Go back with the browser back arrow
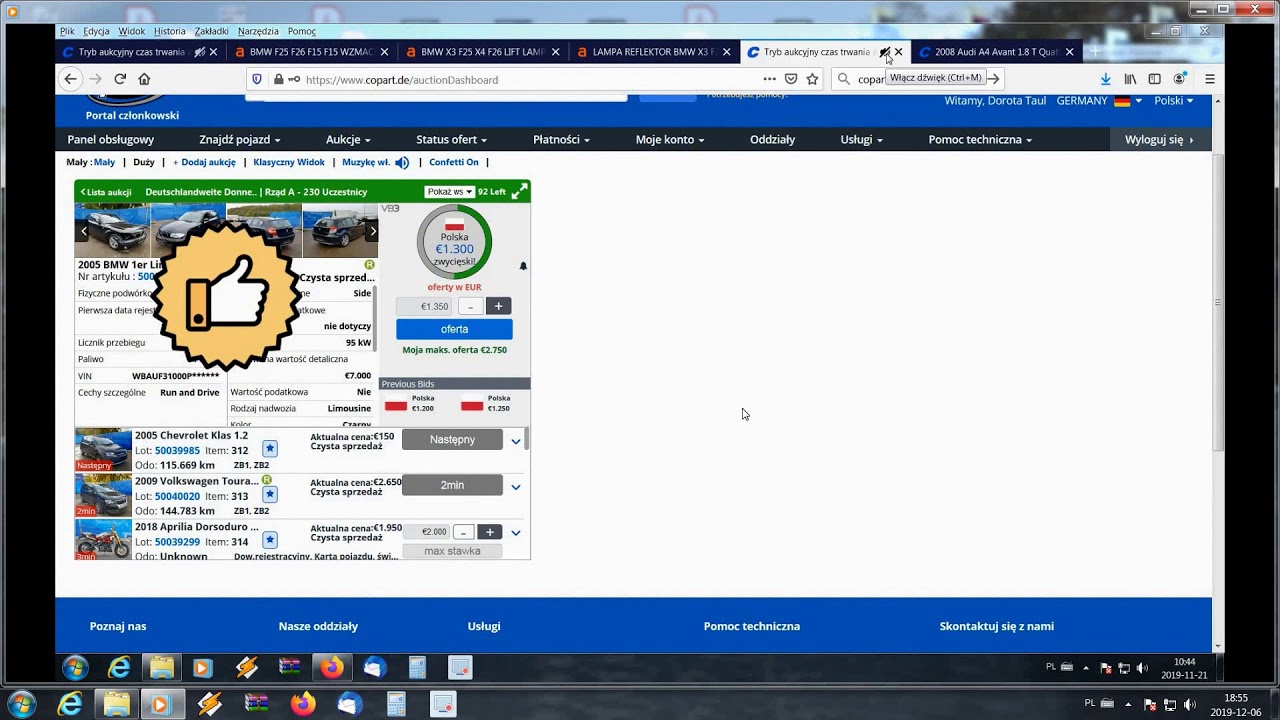 (x=70, y=79)
